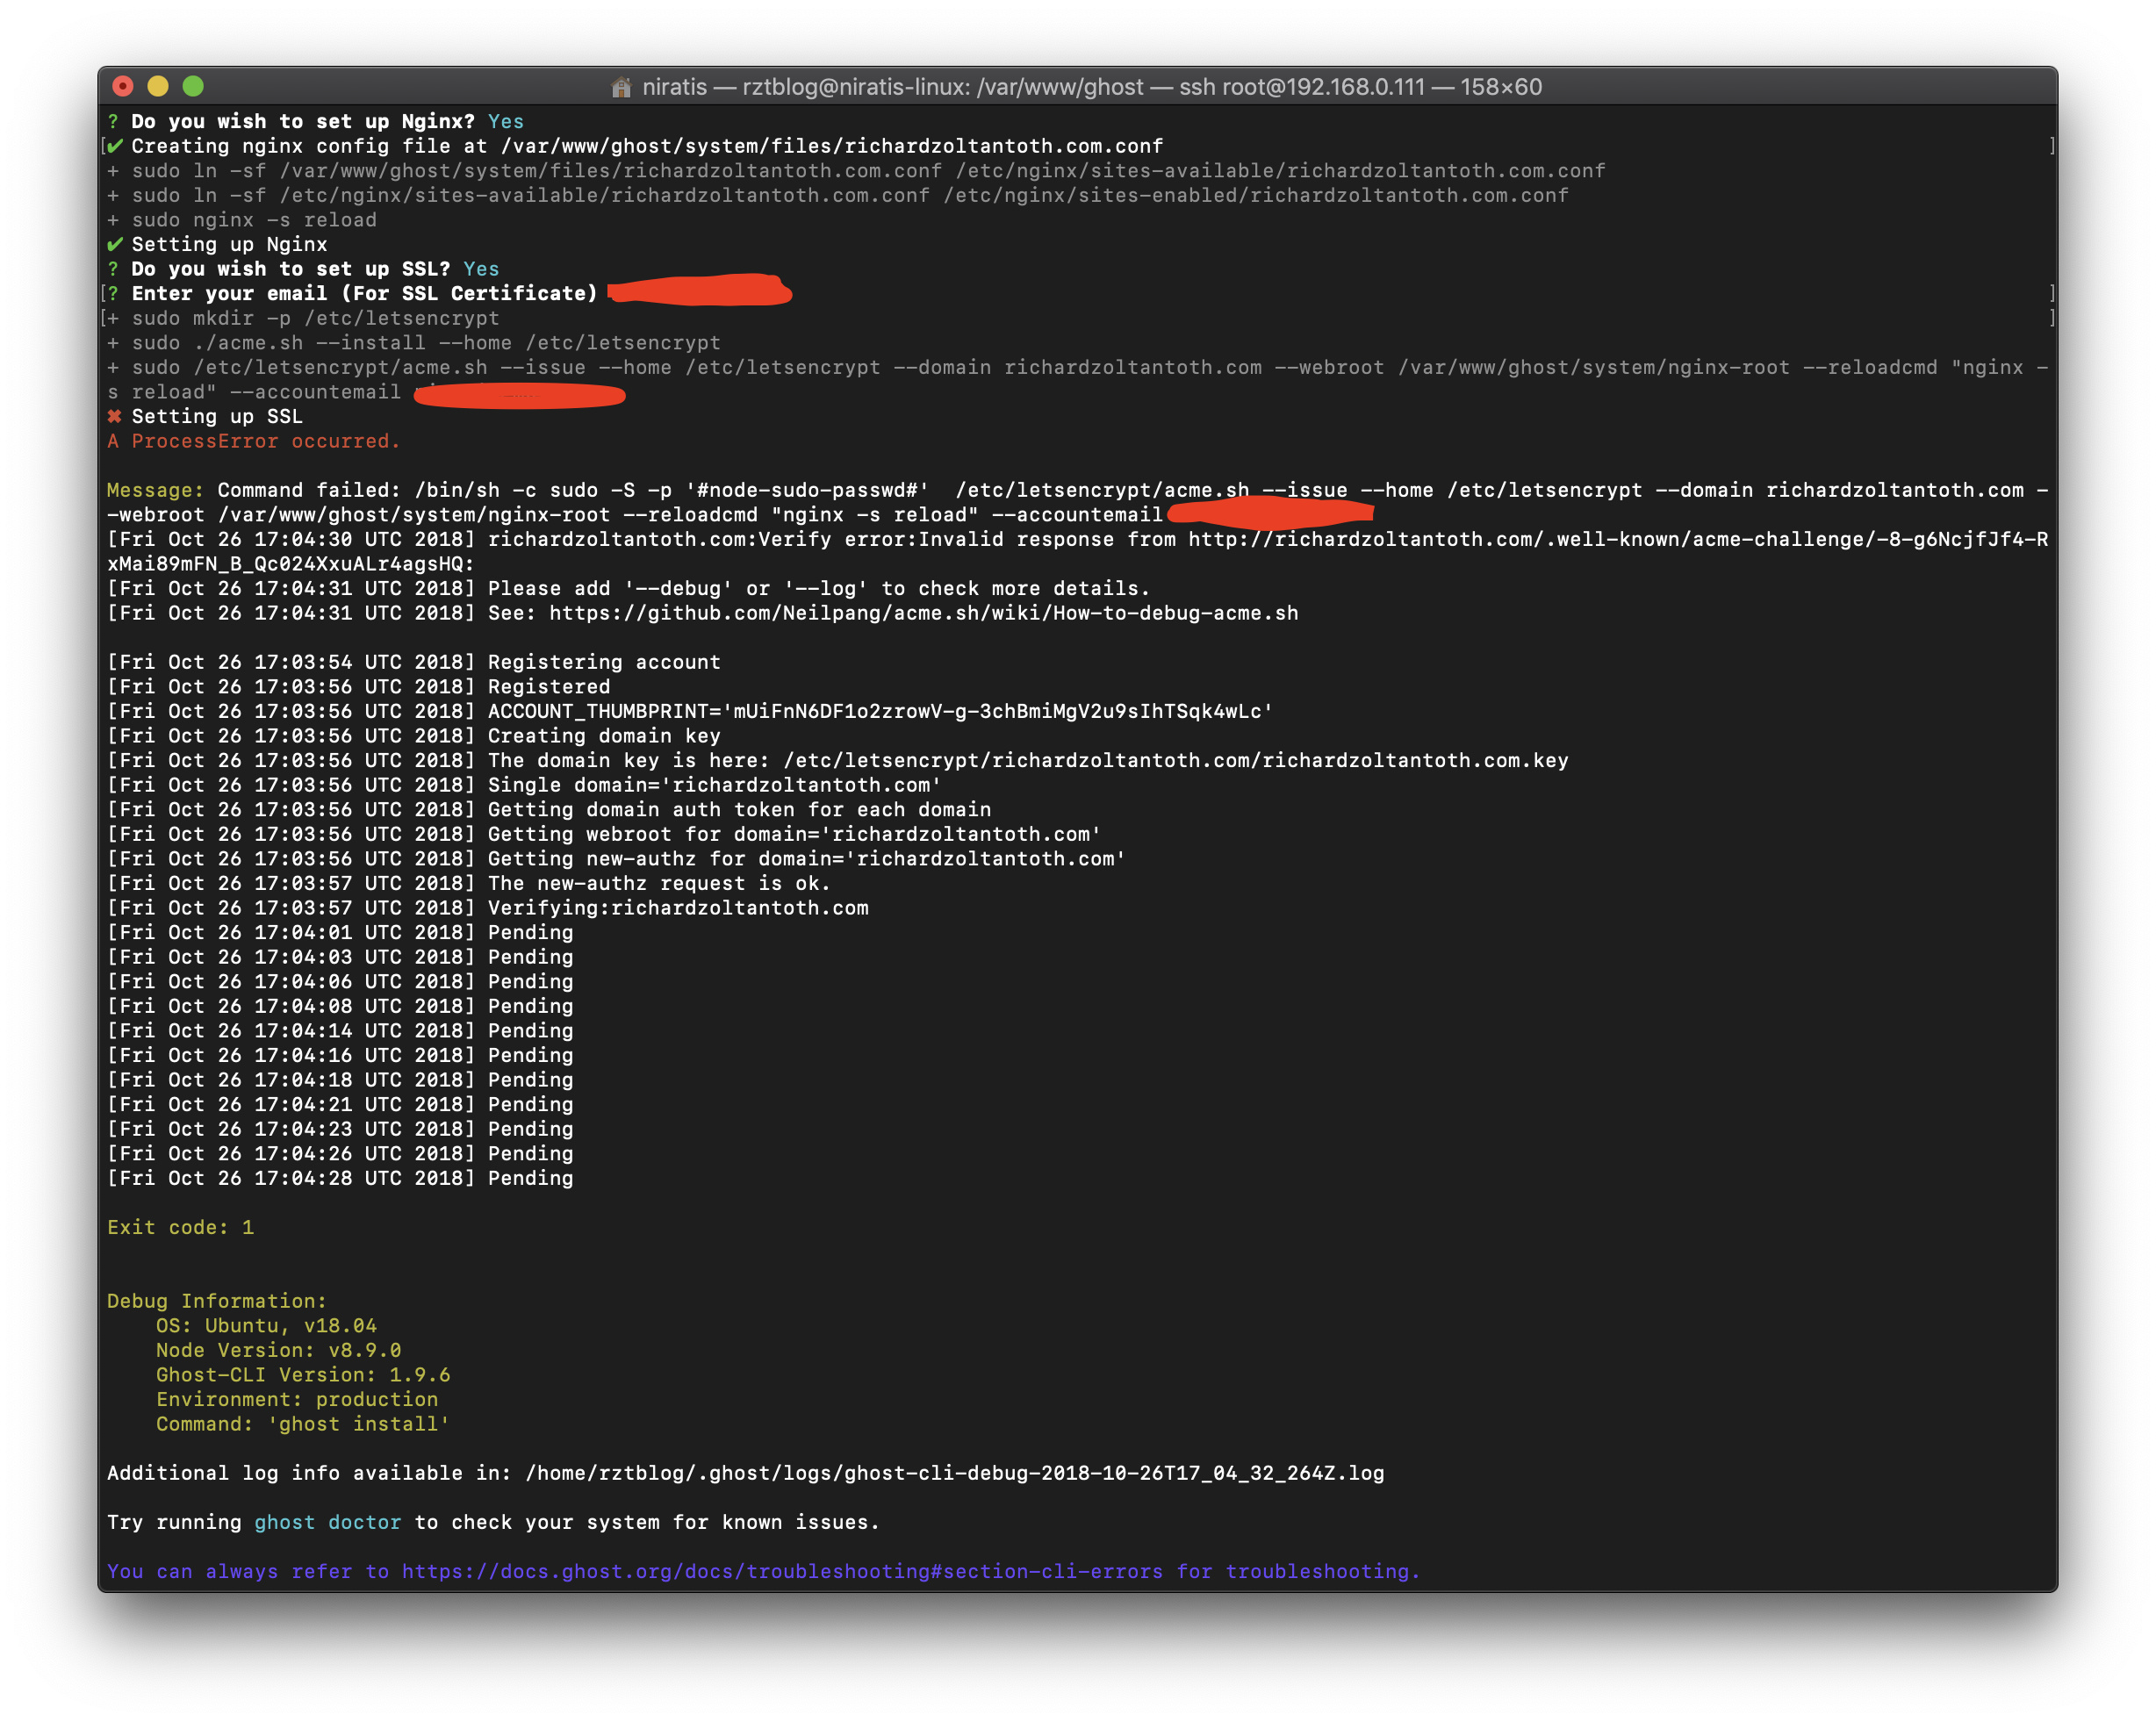This screenshot has width=2156, height=1722.
Task: Click 'Yes' answer after Nginx setup question
Action: 506,121
